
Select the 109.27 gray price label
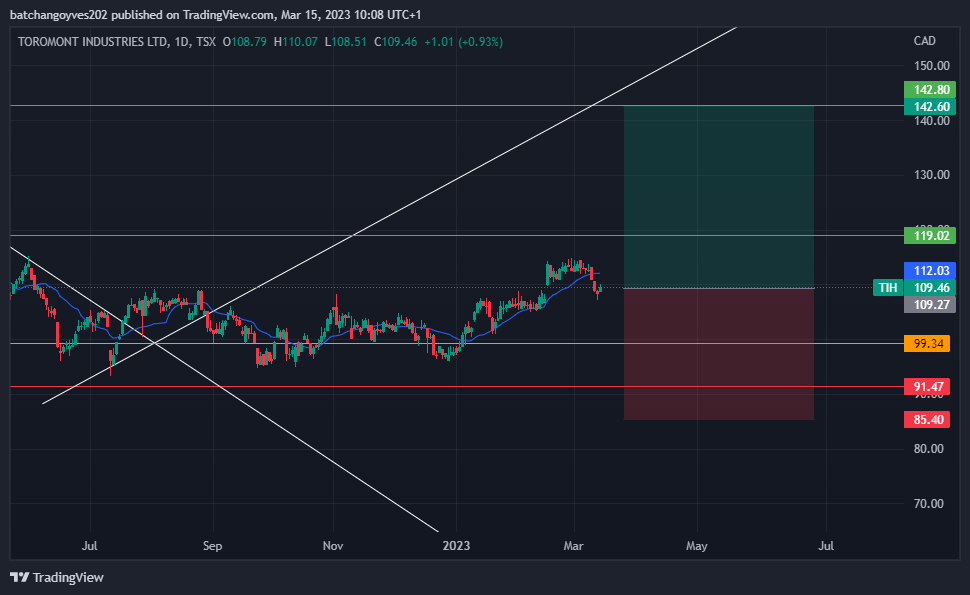(x=930, y=304)
